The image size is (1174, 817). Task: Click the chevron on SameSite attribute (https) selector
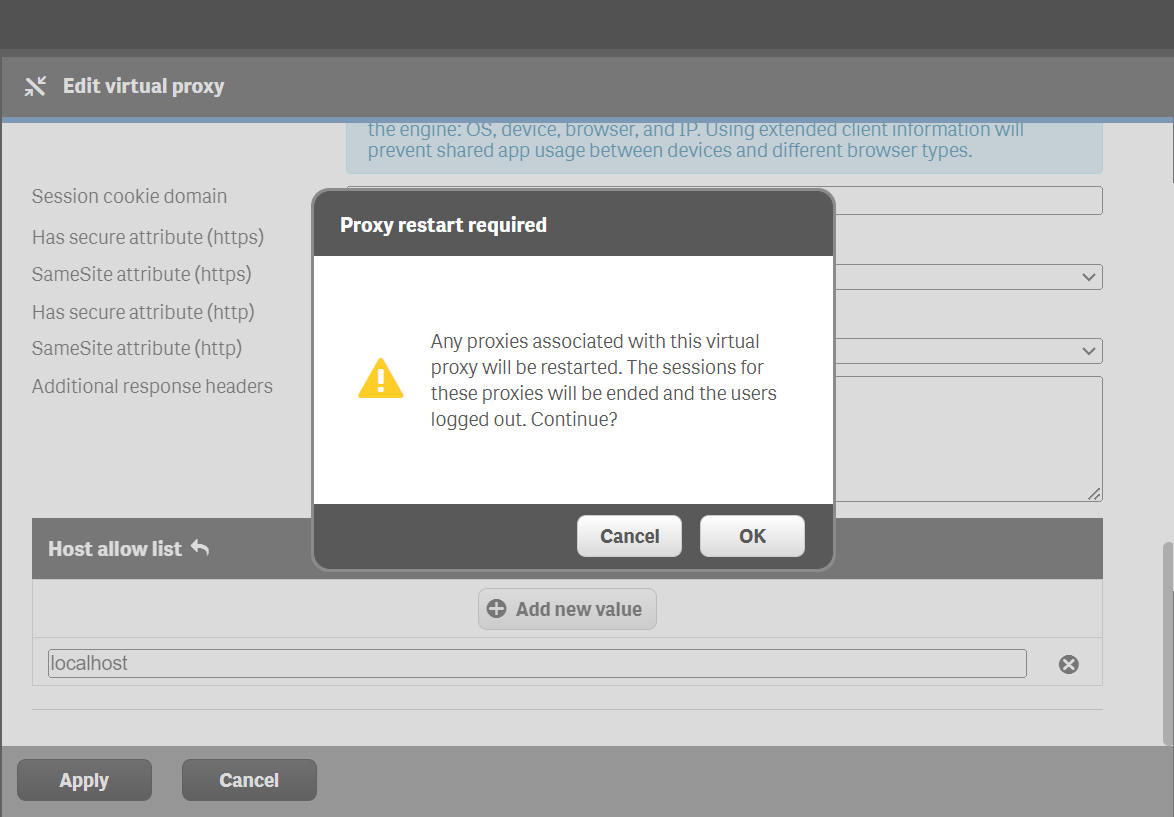(x=1089, y=276)
